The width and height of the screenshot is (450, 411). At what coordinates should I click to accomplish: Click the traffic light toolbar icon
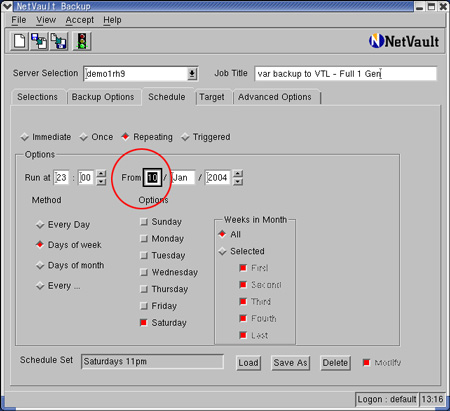click(82, 41)
